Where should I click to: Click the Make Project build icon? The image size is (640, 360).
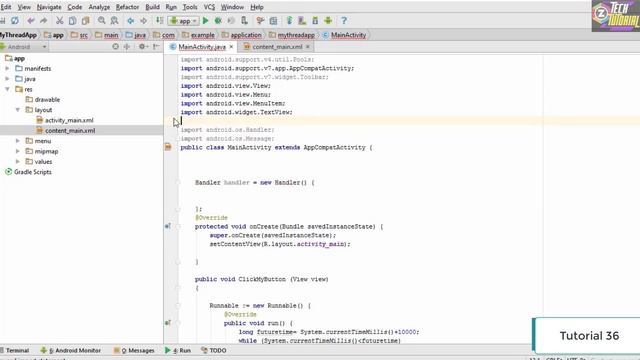click(160, 20)
